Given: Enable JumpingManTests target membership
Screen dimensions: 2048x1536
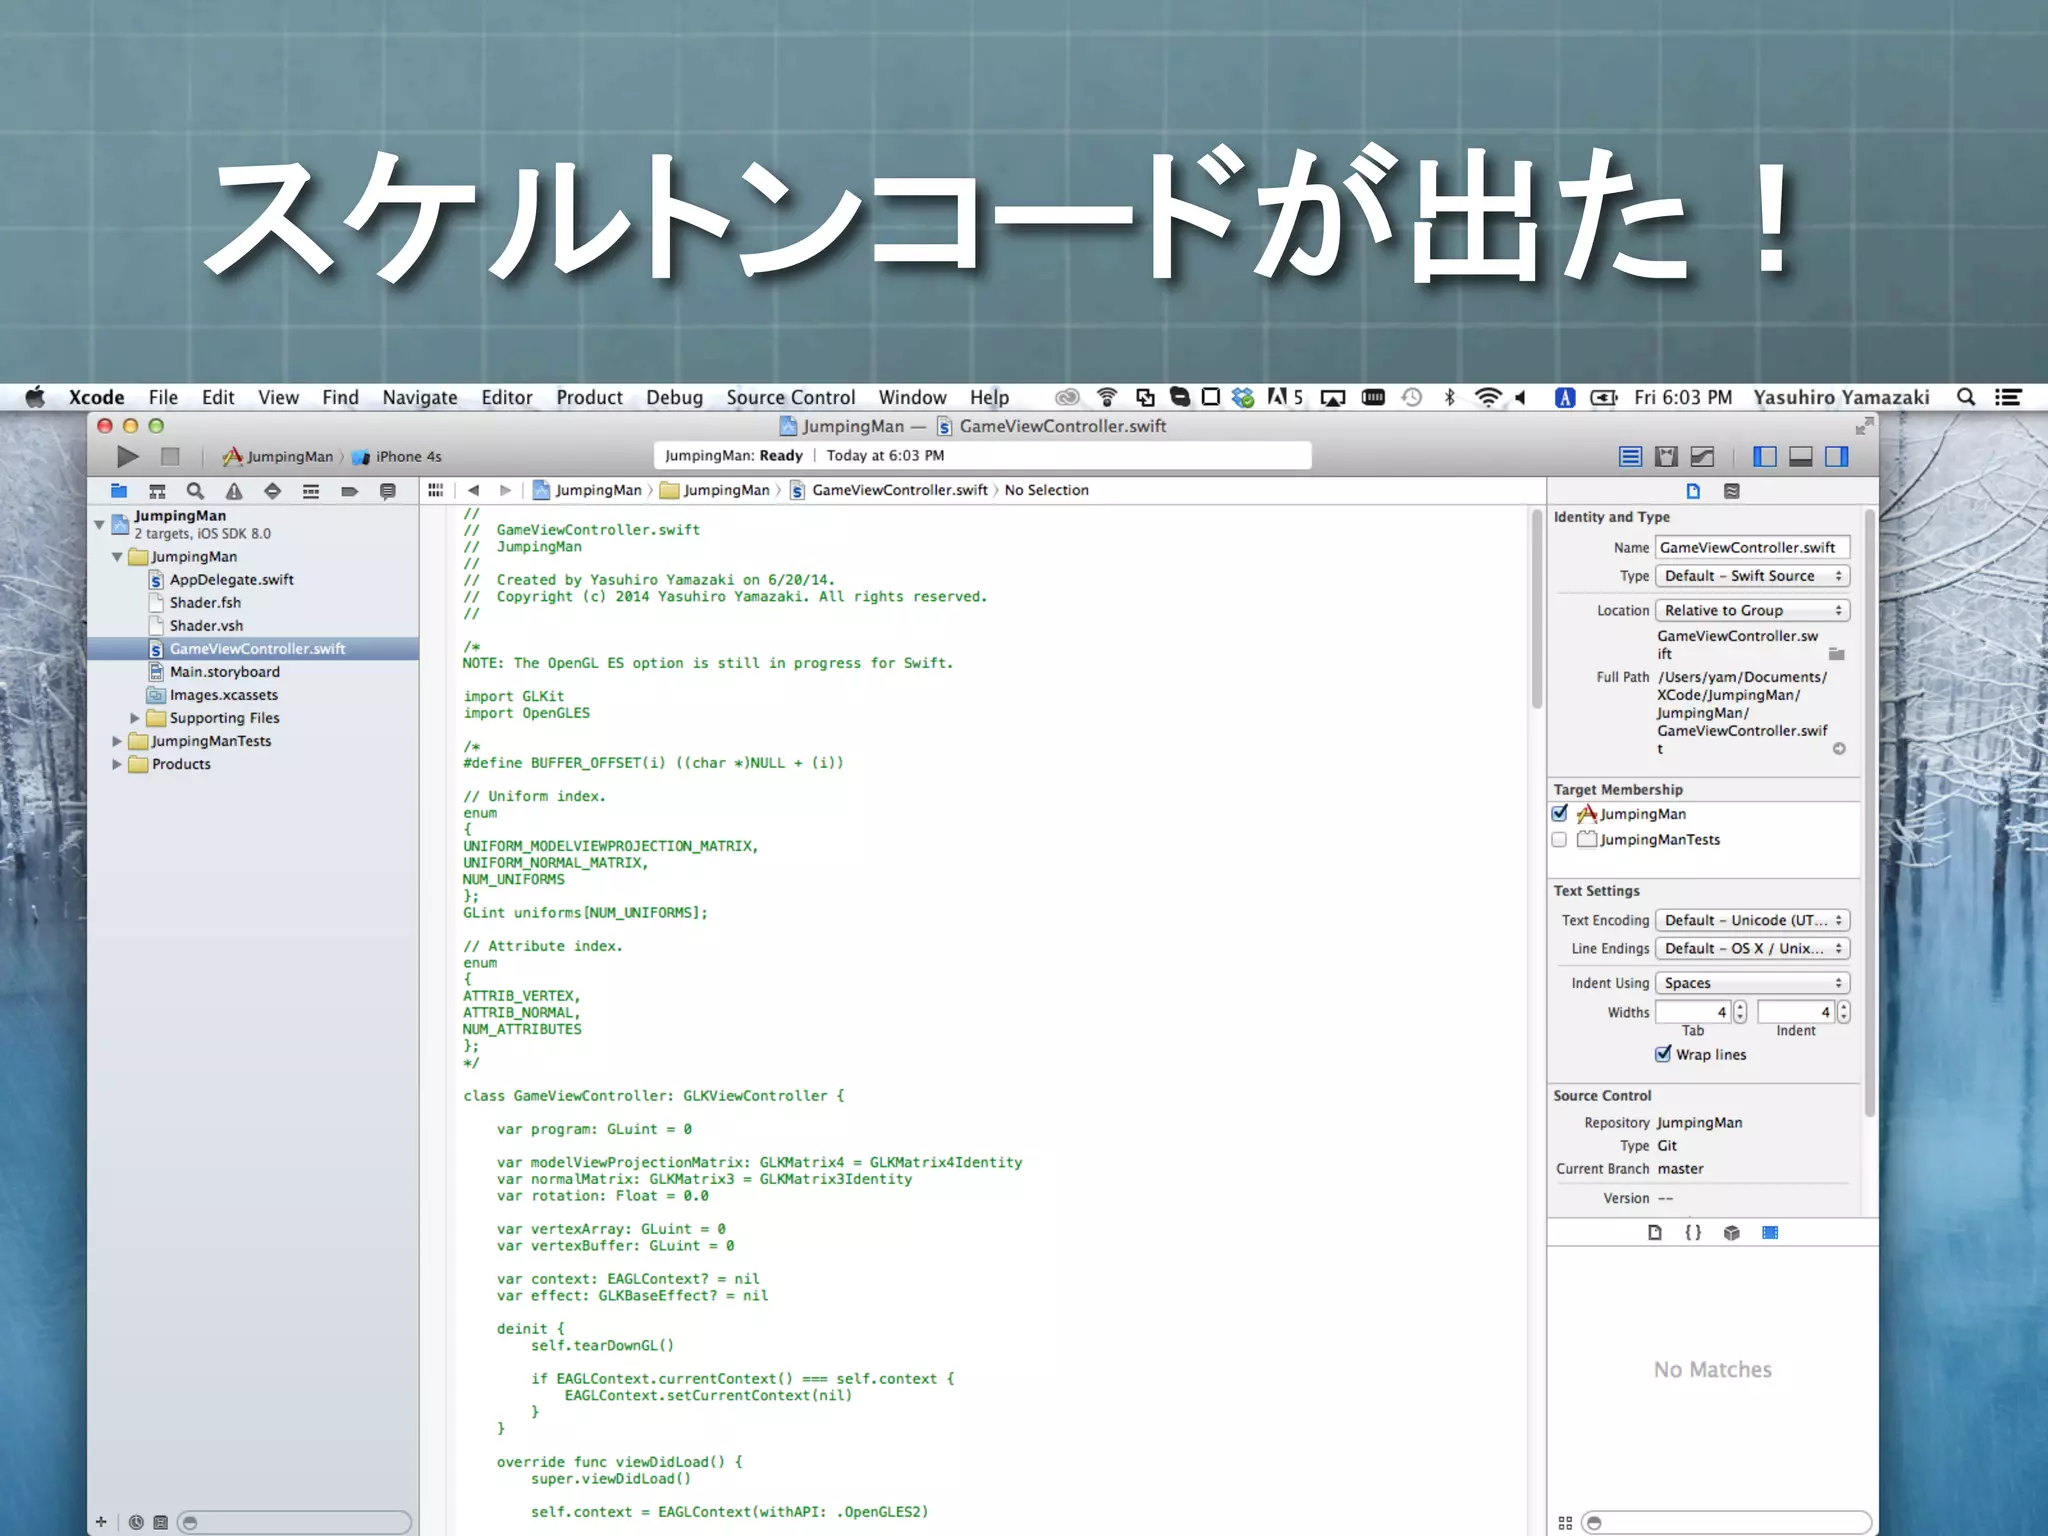Looking at the screenshot, I should (1560, 839).
